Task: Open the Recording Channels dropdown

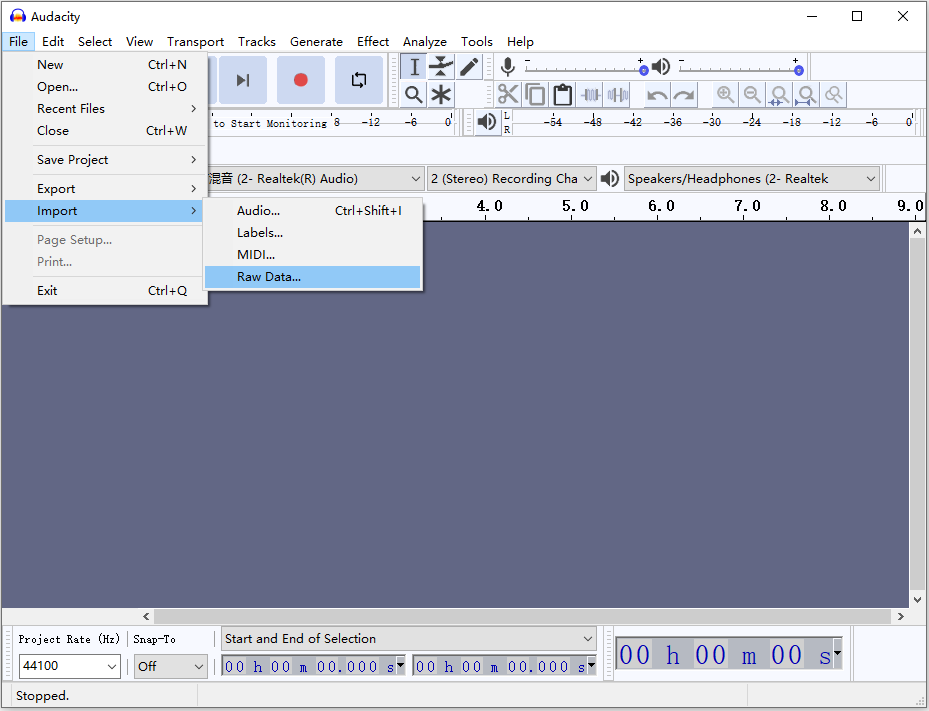Action: [x=511, y=179]
